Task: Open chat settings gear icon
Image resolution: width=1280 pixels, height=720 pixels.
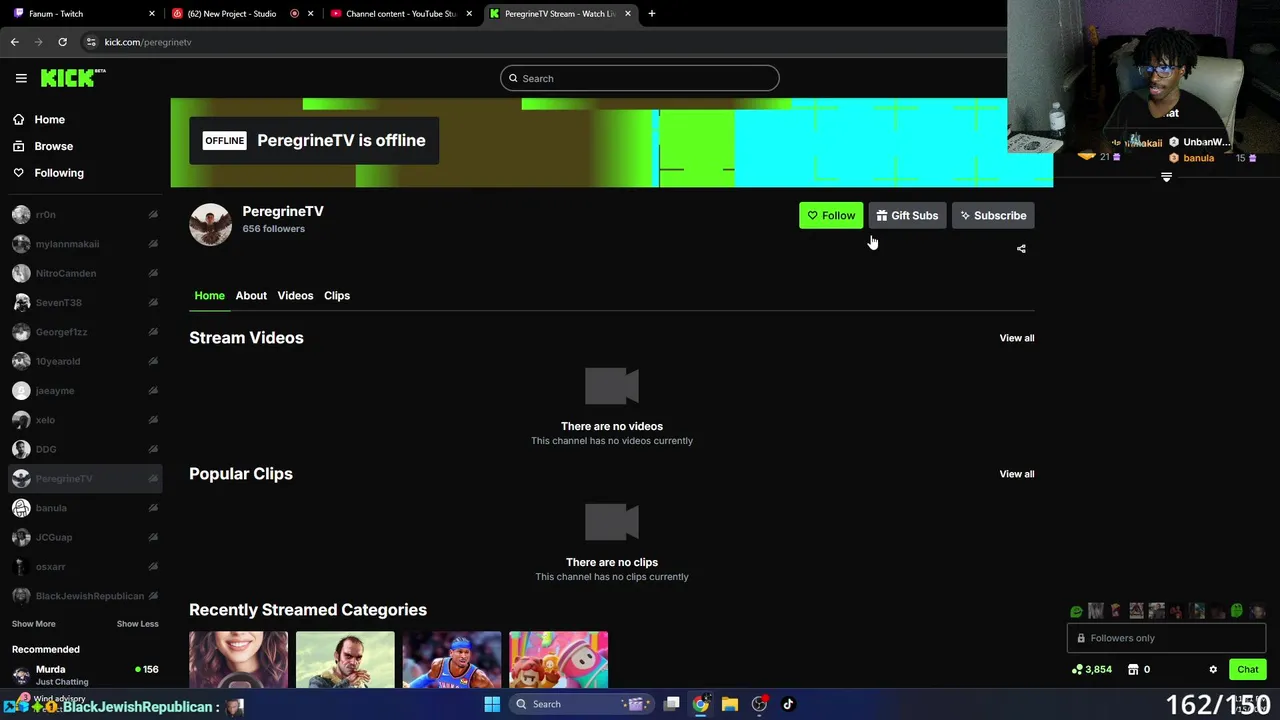Action: point(1213,670)
